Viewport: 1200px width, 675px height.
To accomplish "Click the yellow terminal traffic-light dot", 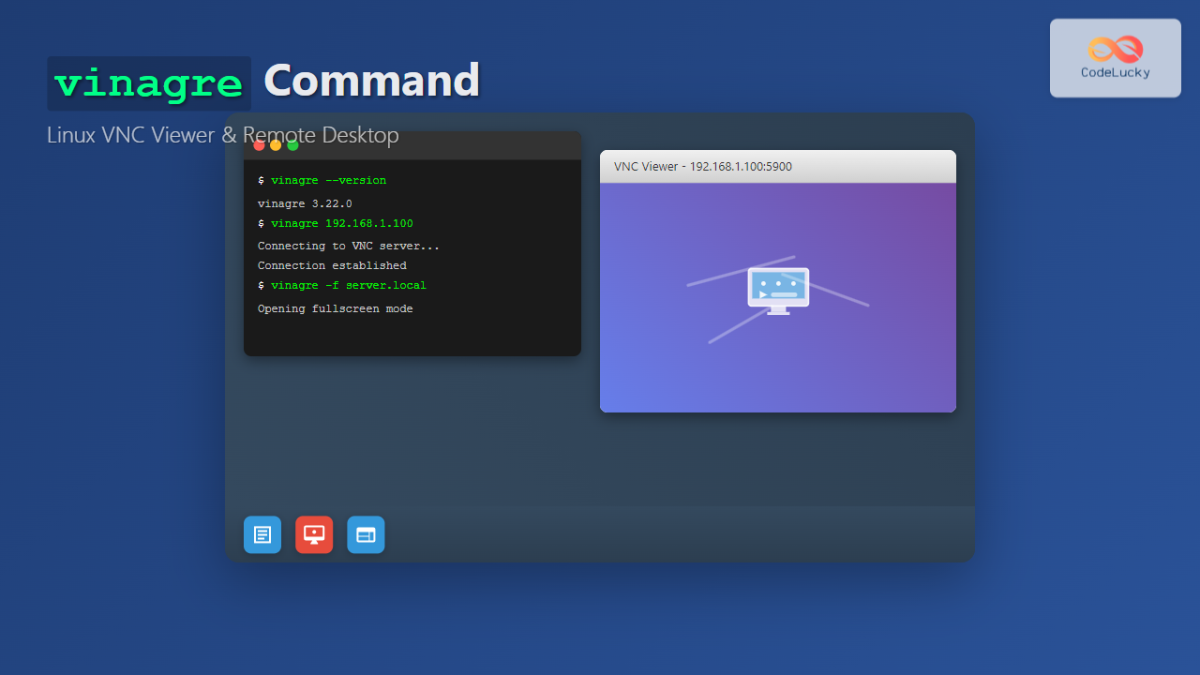I will pyautogui.click(x=277, y=144).
